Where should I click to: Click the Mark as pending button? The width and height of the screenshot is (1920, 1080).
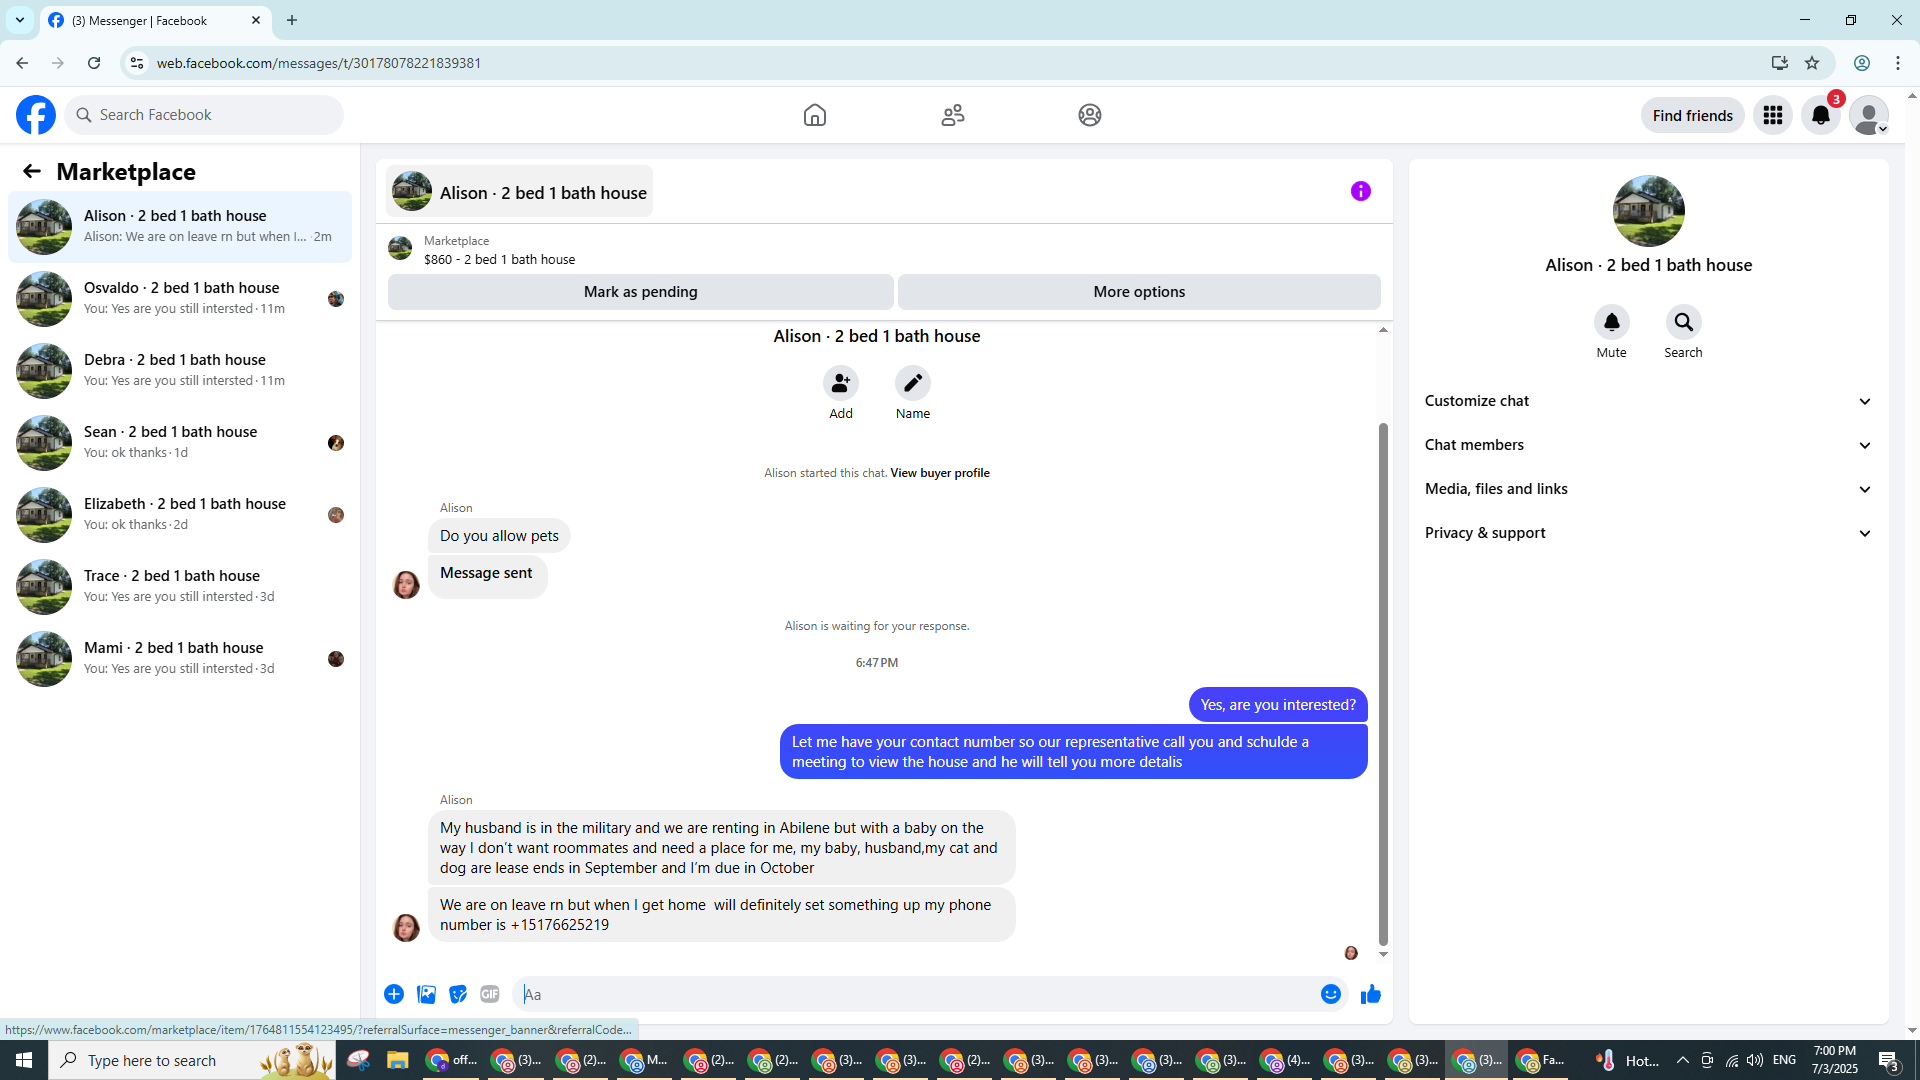640,292
